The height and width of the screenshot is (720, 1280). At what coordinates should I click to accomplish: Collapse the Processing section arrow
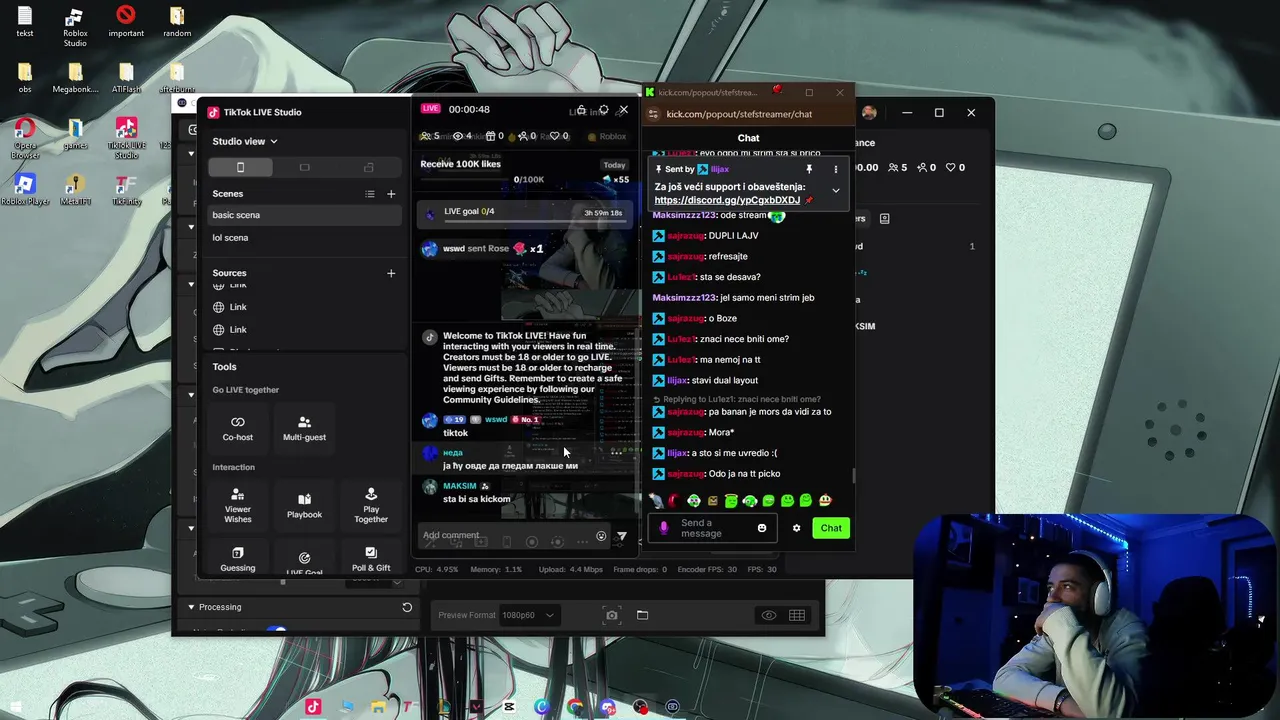click(x=191, y=607)
